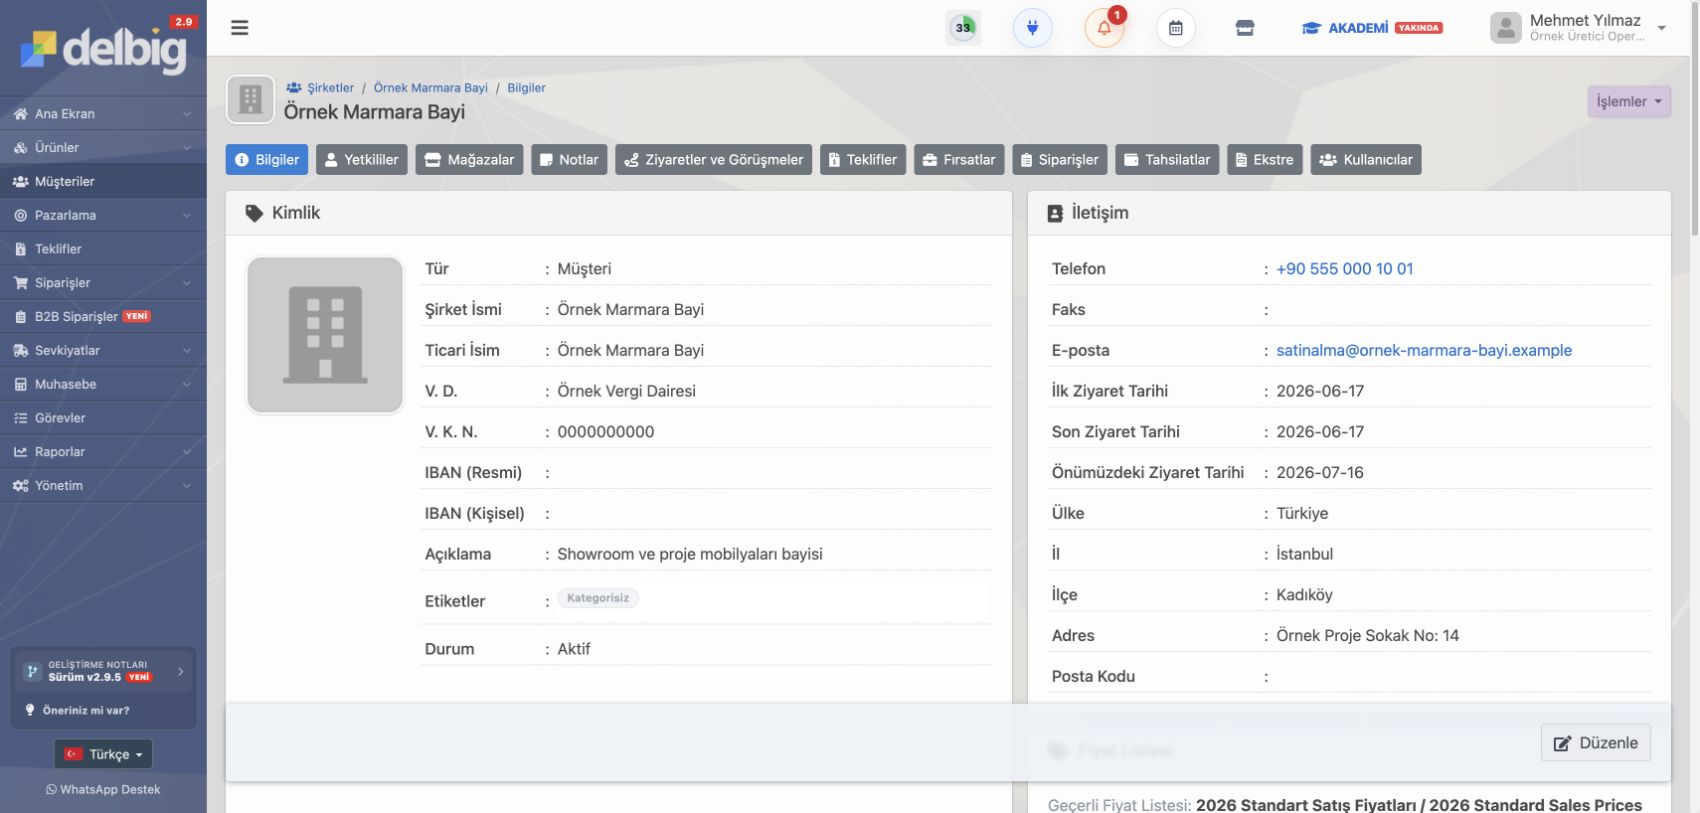Toggle the hamburger sidebar menu
Image resolution: width=1700 pixels, height=813 pixels.
pyautogui.click(x=239, y=27)
